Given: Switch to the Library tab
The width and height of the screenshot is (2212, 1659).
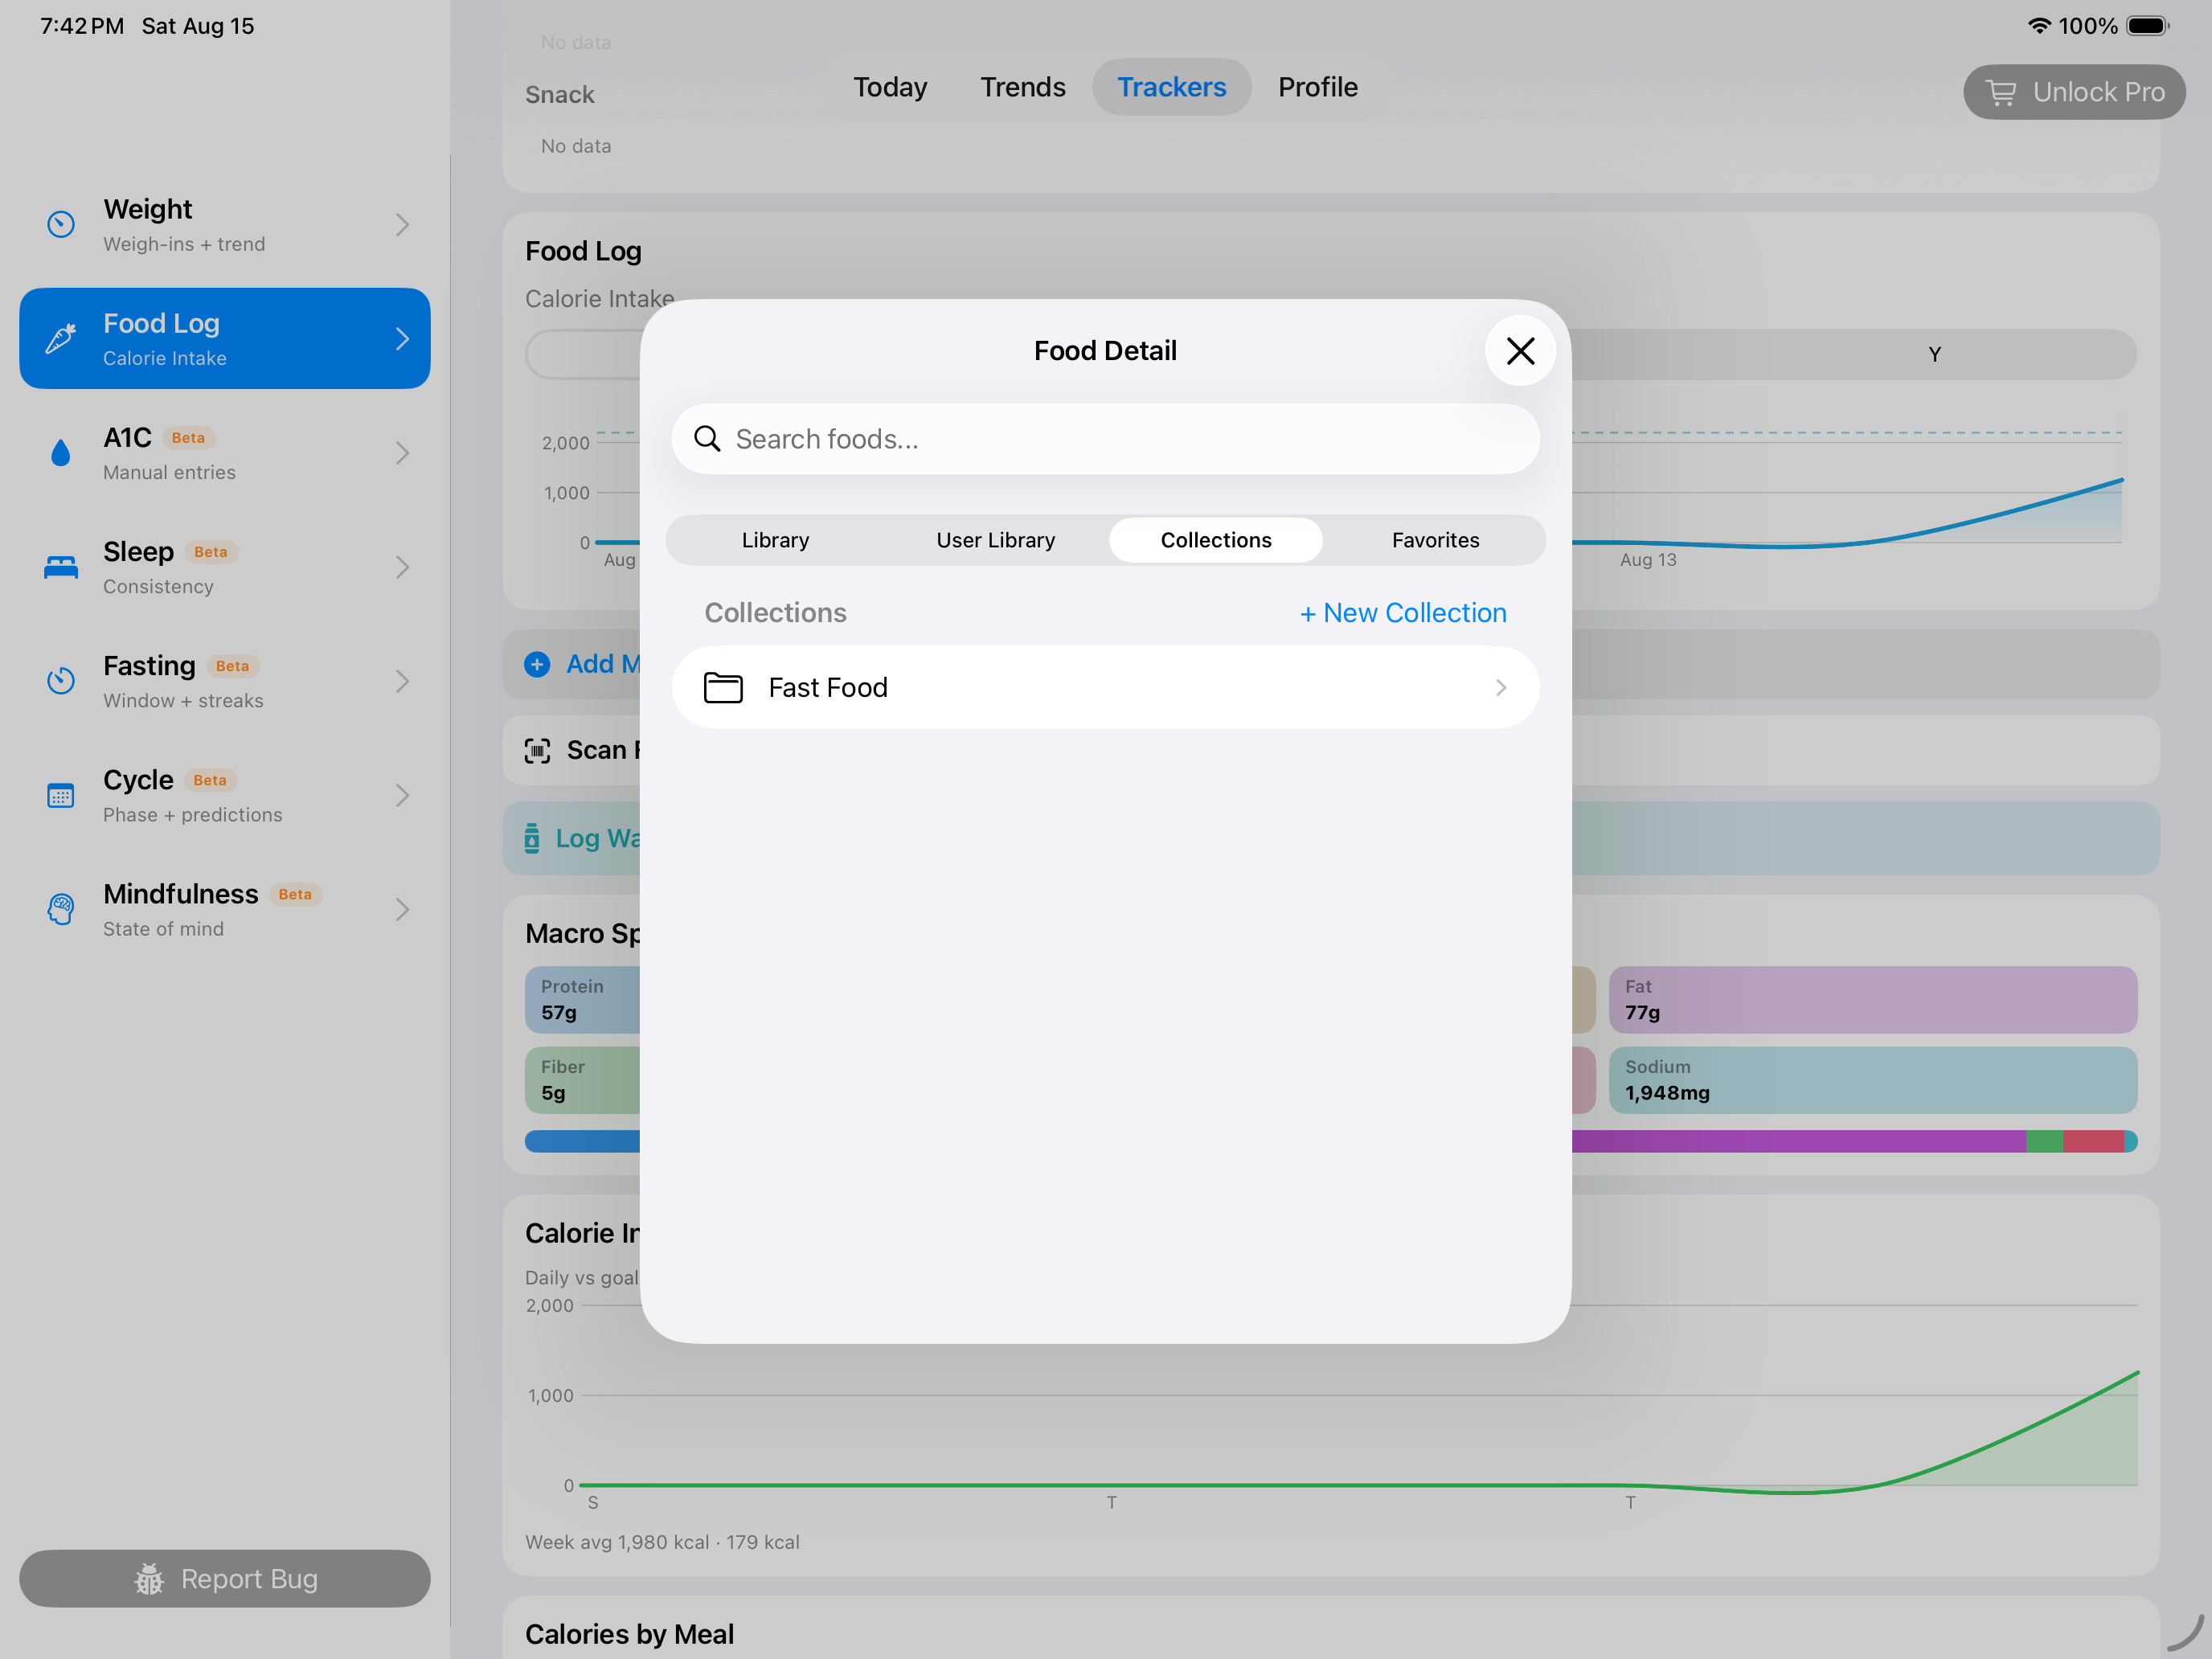Looking at the screenshot, I should point(776,540).
